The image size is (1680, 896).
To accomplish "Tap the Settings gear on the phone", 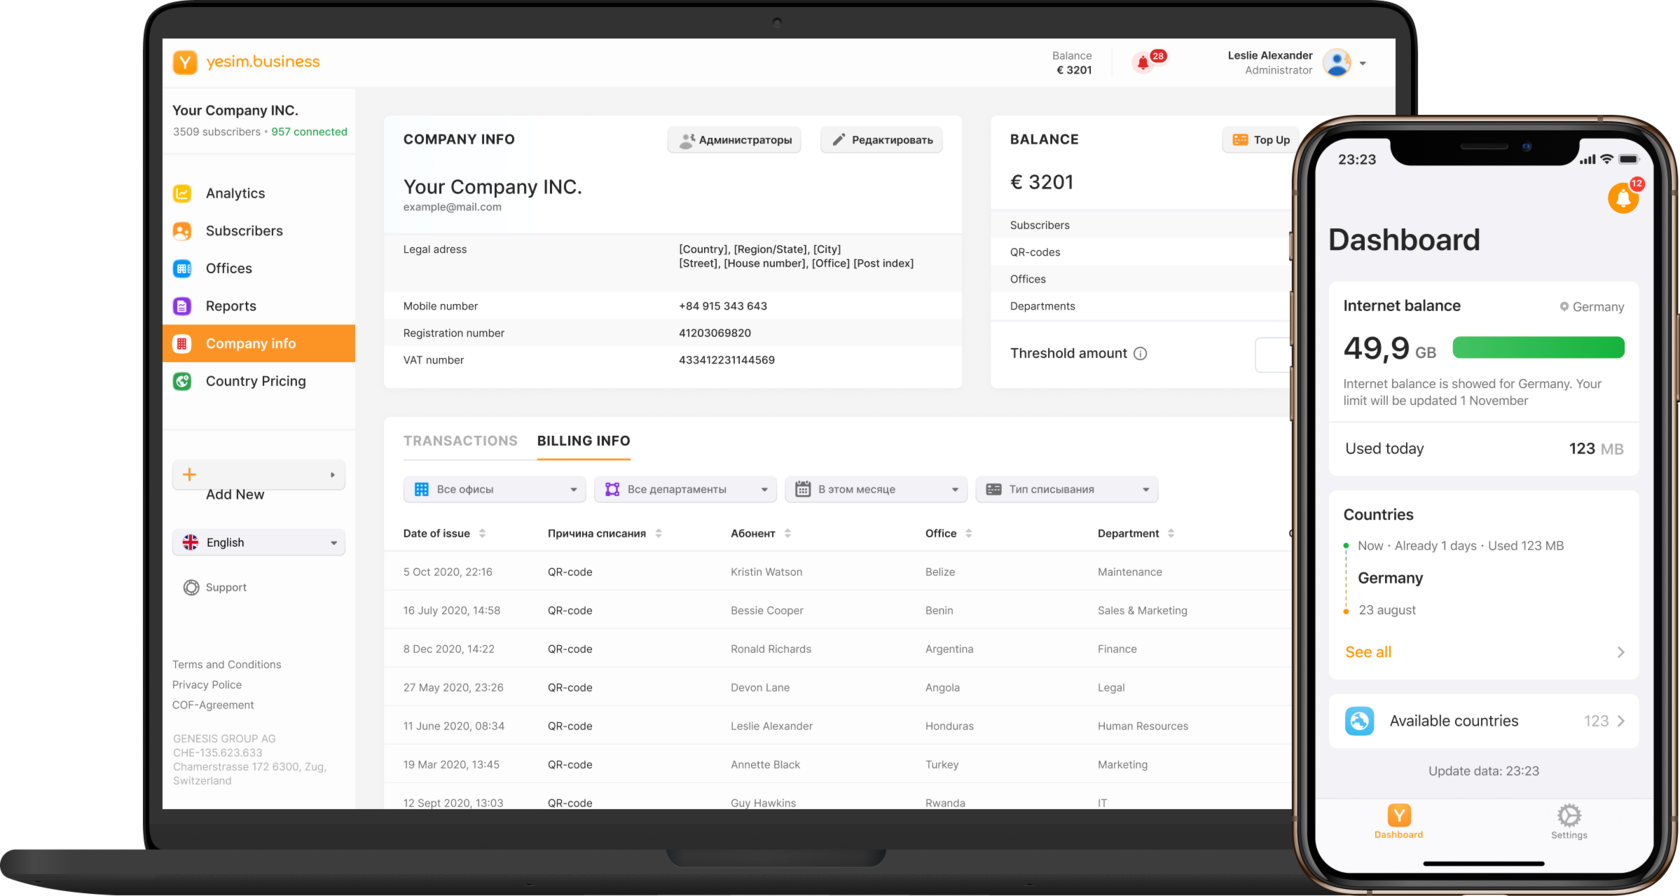I will [1569, 815].
